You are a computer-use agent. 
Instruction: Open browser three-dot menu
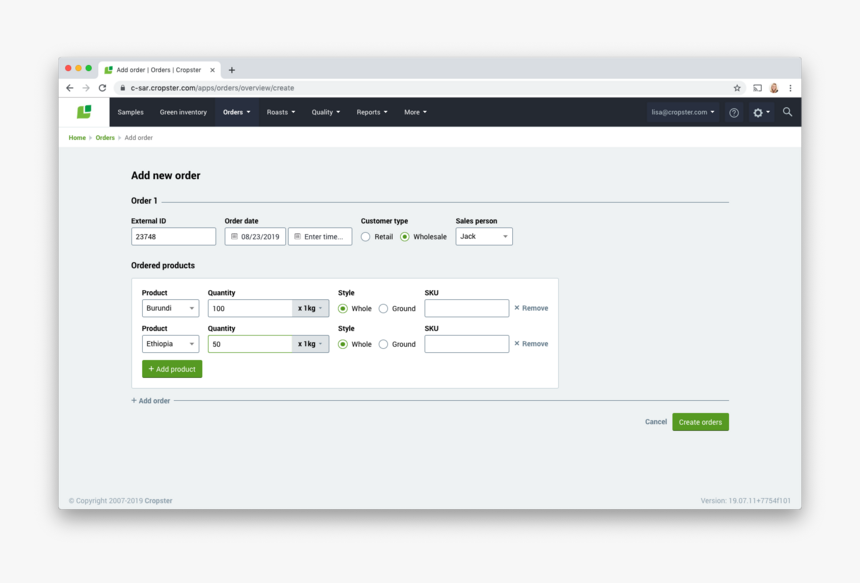click(790, 88)
